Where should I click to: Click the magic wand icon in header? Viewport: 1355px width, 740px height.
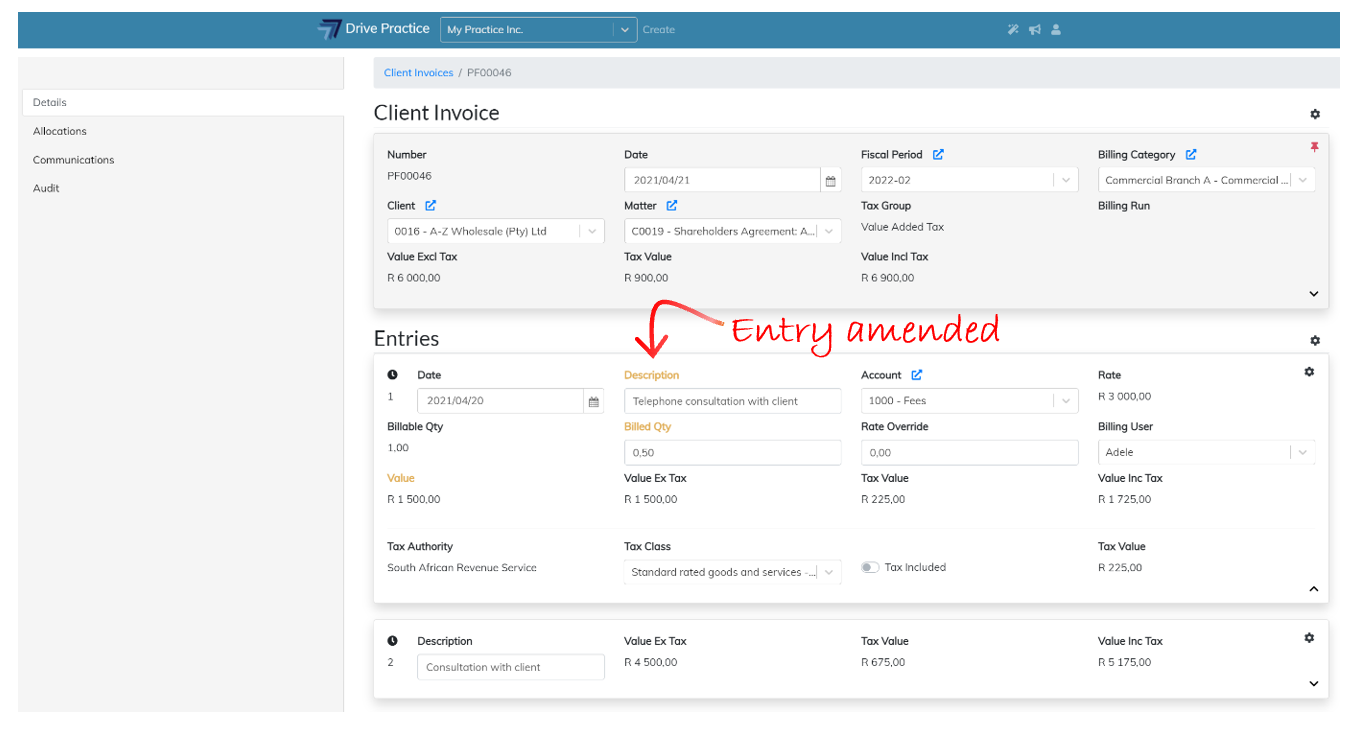pyautogui.click(x=1012, y=30)
